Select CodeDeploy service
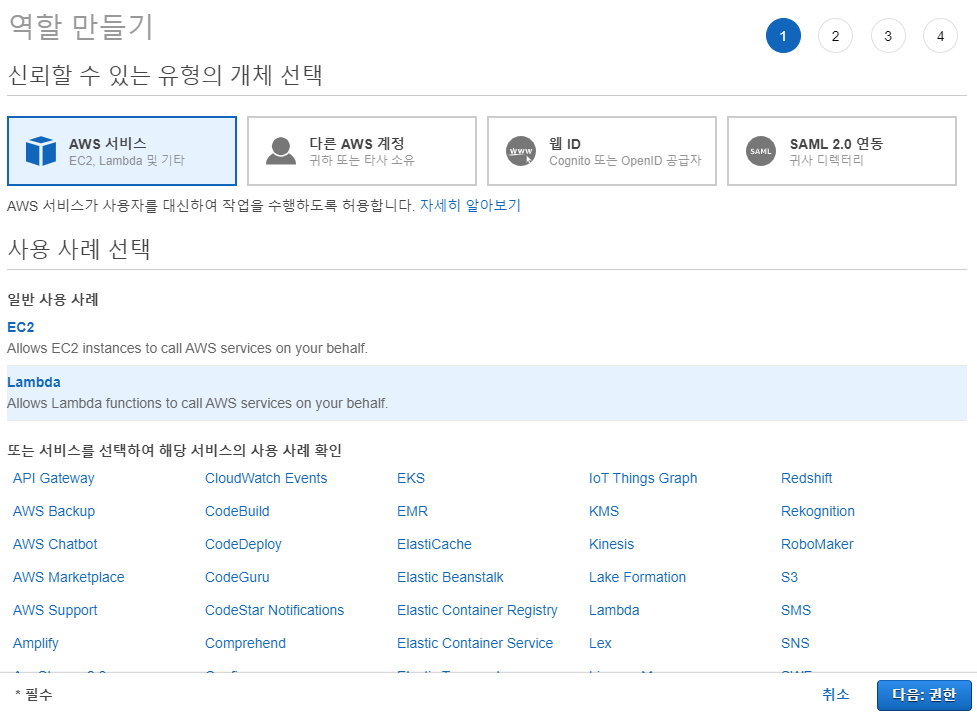 [x=244, y=544]
